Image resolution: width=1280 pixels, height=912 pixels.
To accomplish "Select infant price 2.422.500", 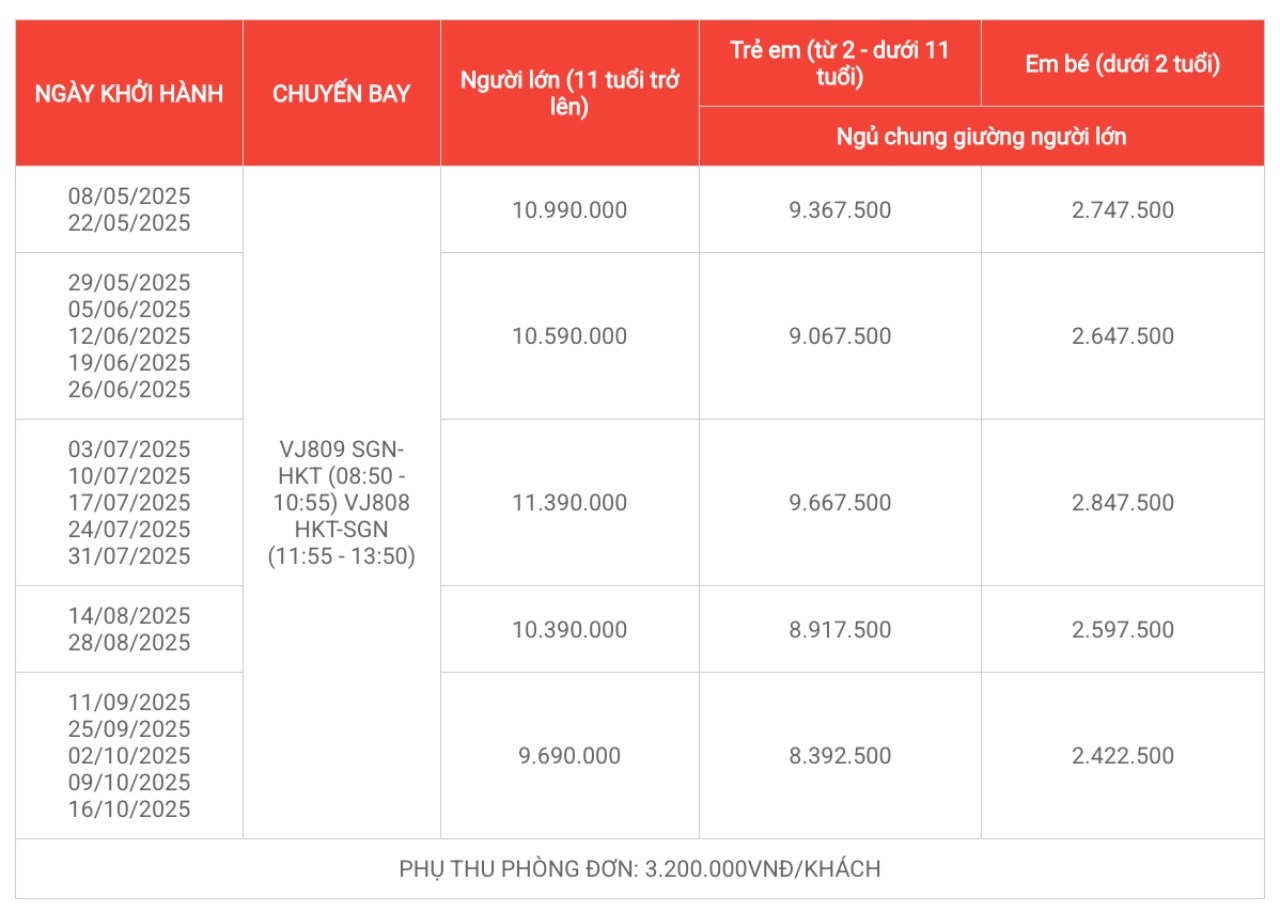I will (x=1123, y=756).
